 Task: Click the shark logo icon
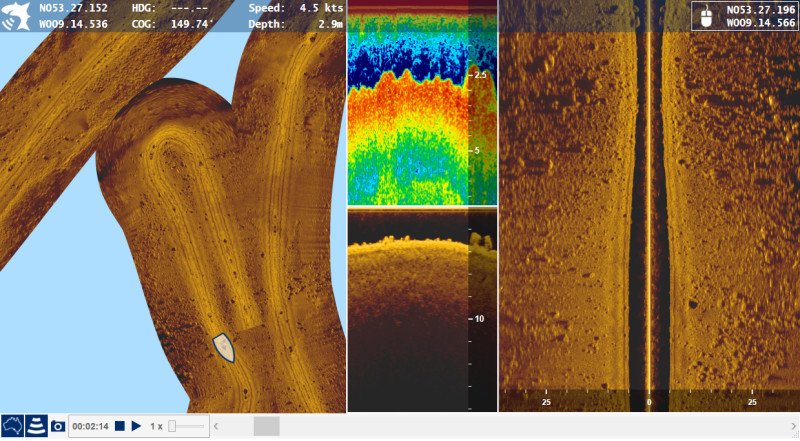pos(16,15)
